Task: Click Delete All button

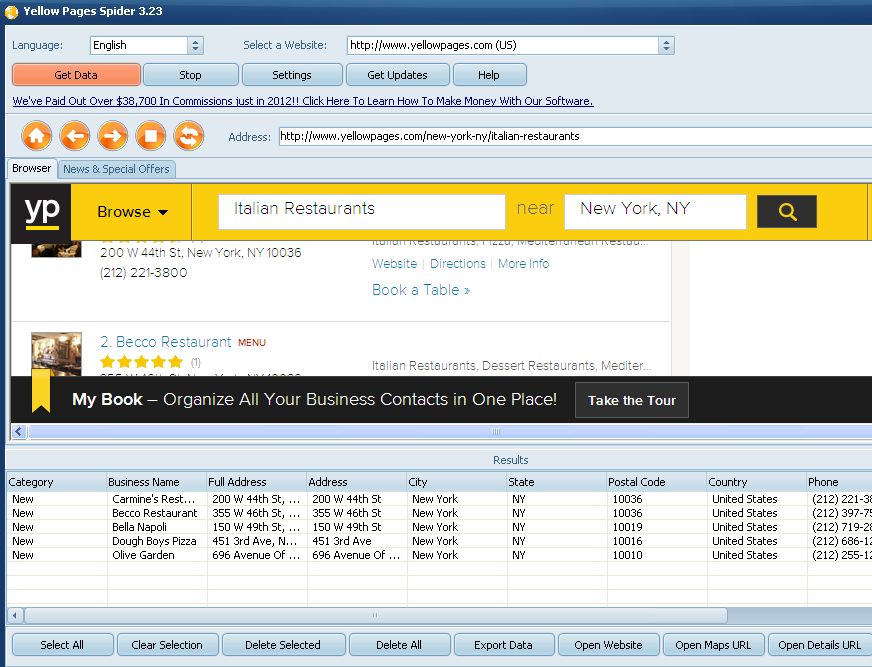Action: (399, 645)
